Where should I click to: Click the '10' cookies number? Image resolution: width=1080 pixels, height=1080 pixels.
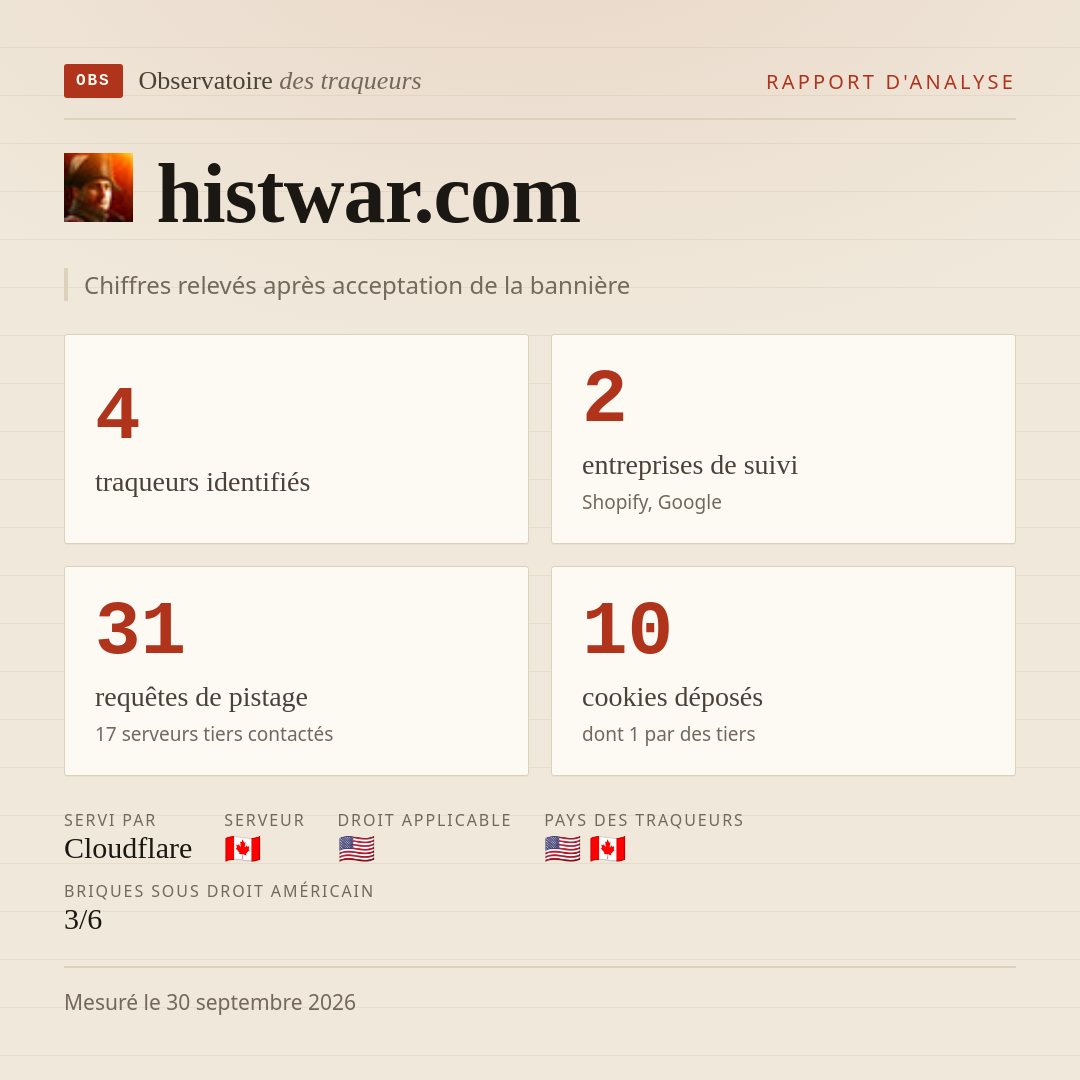[627, 630]
